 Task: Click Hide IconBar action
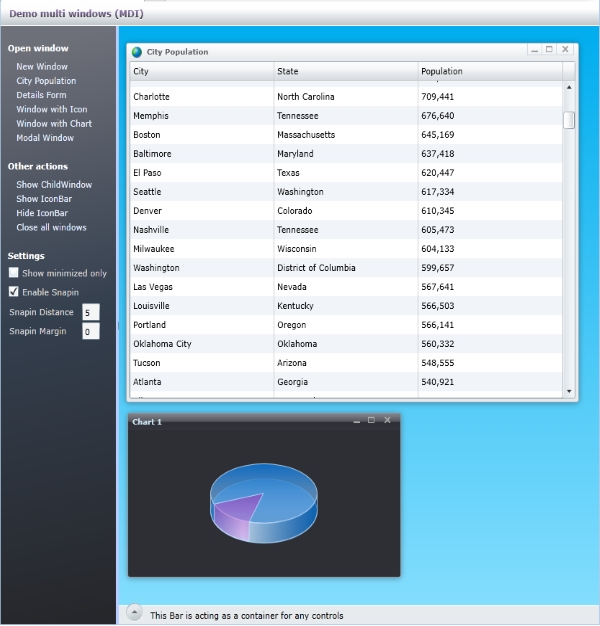pyautogui.click(x=42, y=213)
